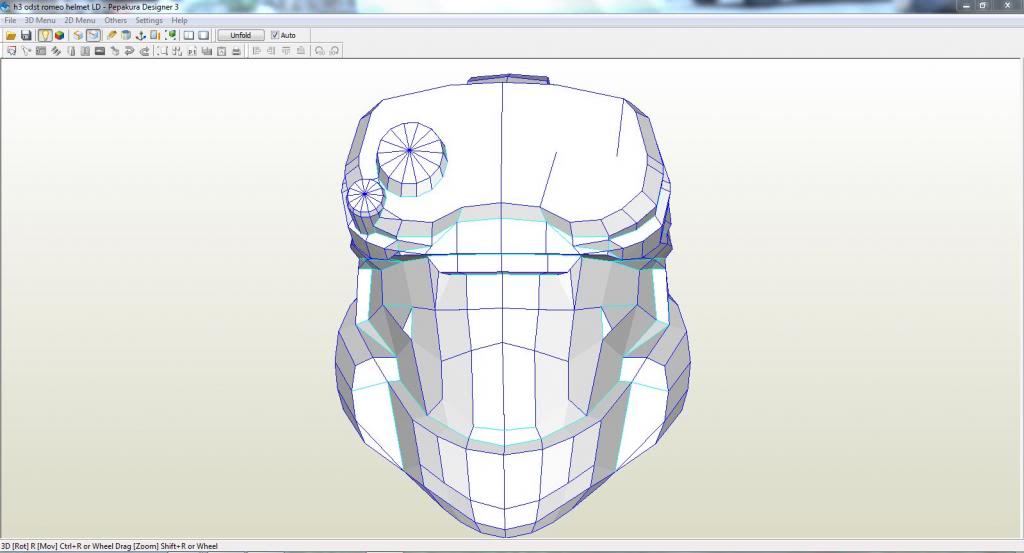Click the blue cylinder icon in toolbar
The height and width of the screenshot is (553, 1024).
pyautogui.click(x=126, y=35)
